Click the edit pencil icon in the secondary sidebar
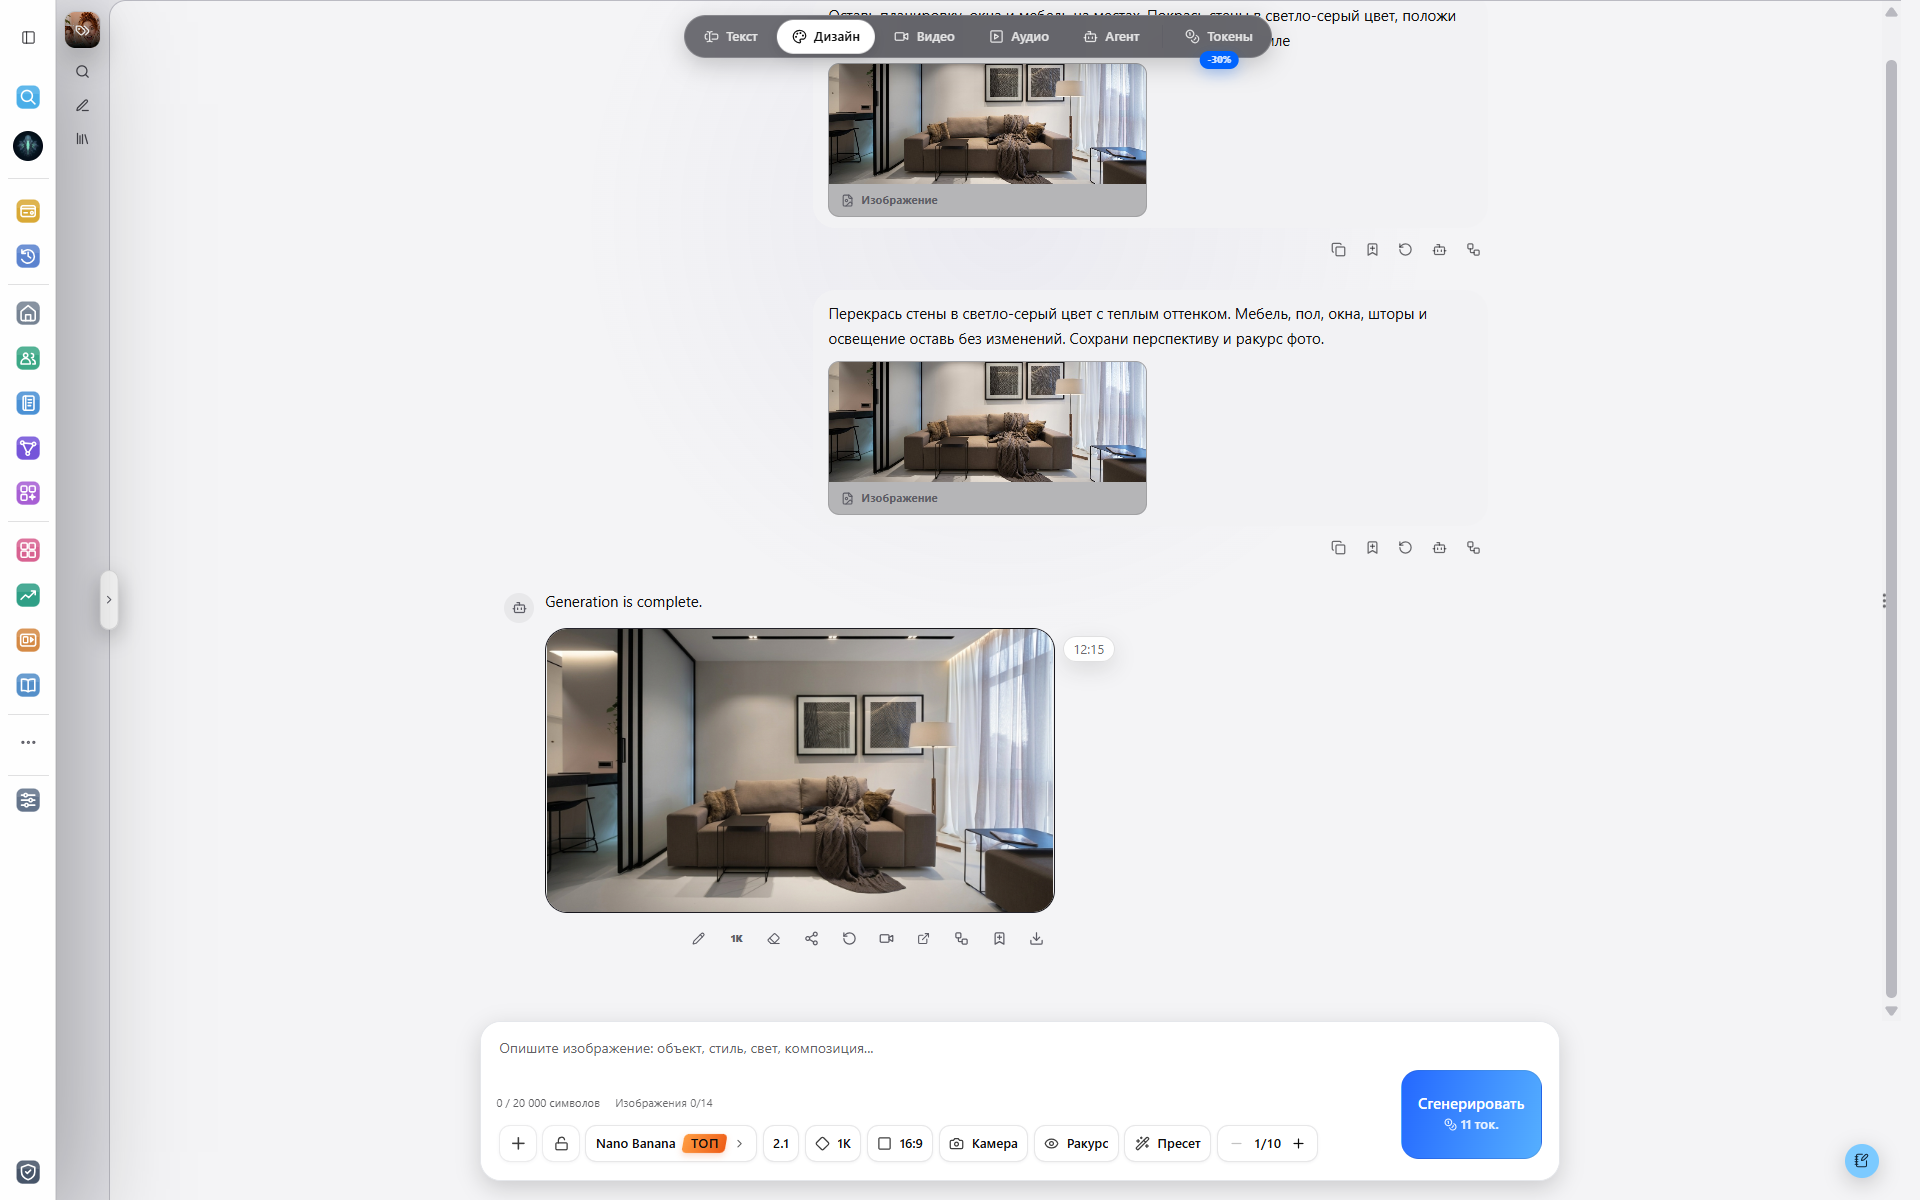The width and height of the screenshot is (1920, 1200). tap(82, 105)
